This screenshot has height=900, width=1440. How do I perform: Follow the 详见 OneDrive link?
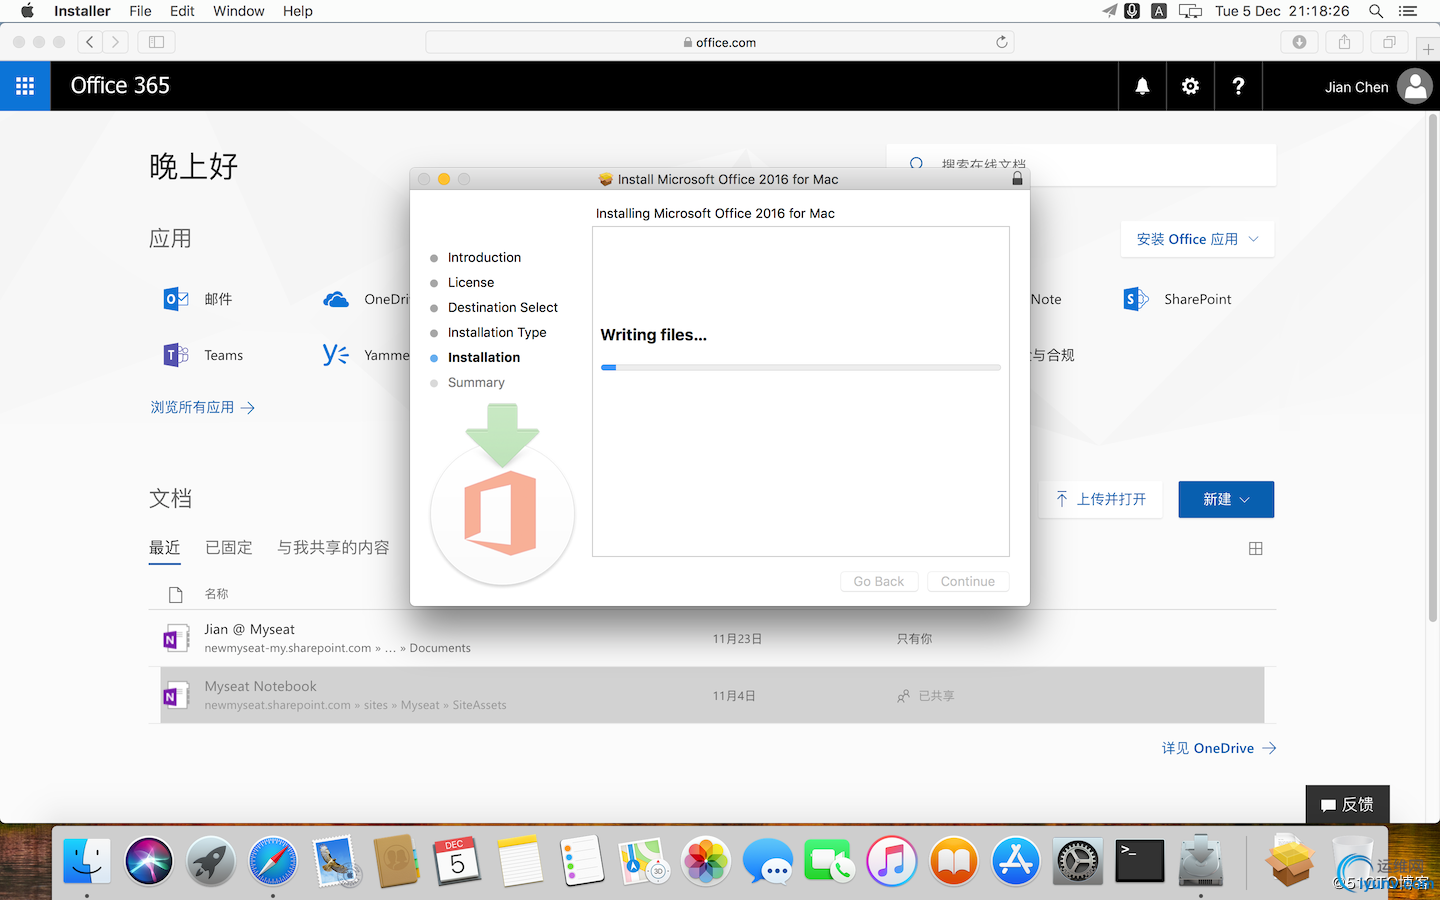point(1219,748)
